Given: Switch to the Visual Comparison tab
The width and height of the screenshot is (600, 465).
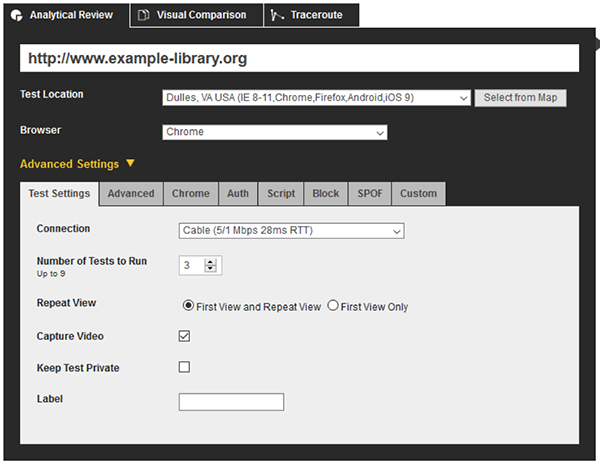Looking at the screenshot, I should point(197,15).
